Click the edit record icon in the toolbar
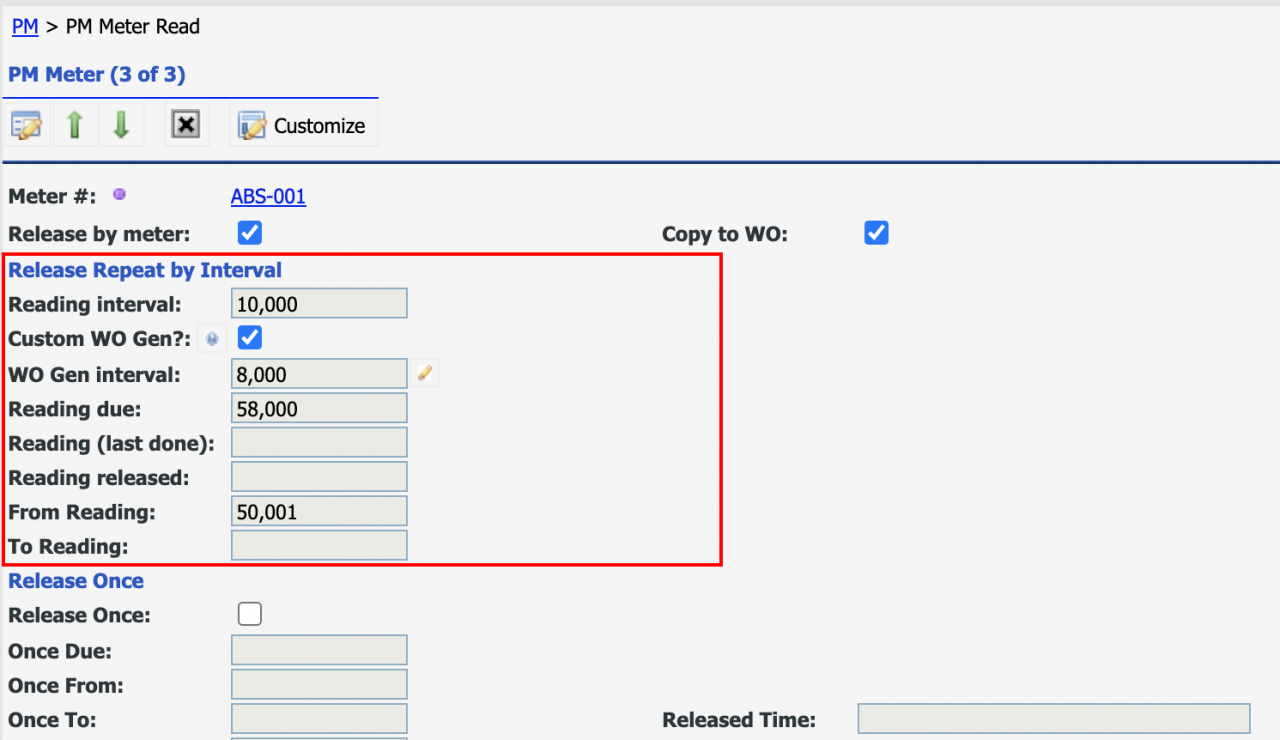The width and height of the screenshot is (1280, 740). 26,124
